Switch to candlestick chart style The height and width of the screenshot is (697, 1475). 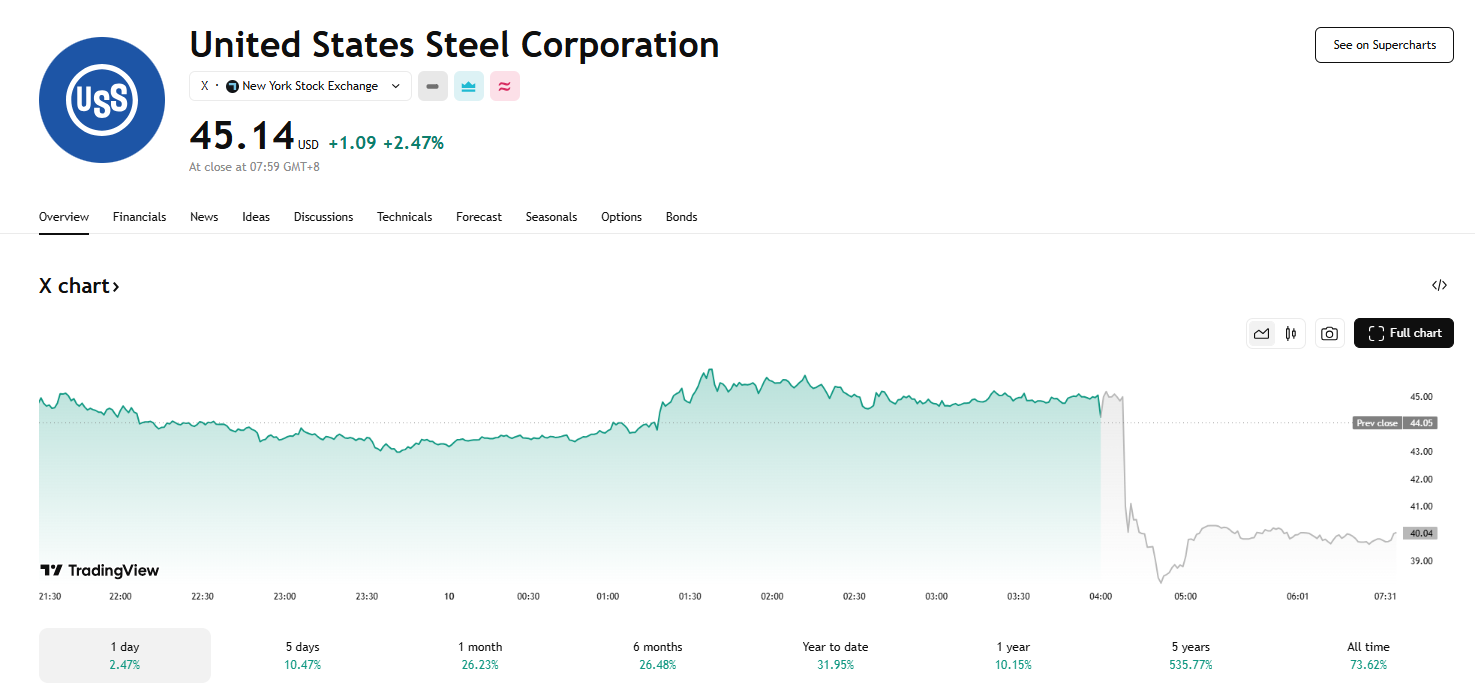(1291, 333)
